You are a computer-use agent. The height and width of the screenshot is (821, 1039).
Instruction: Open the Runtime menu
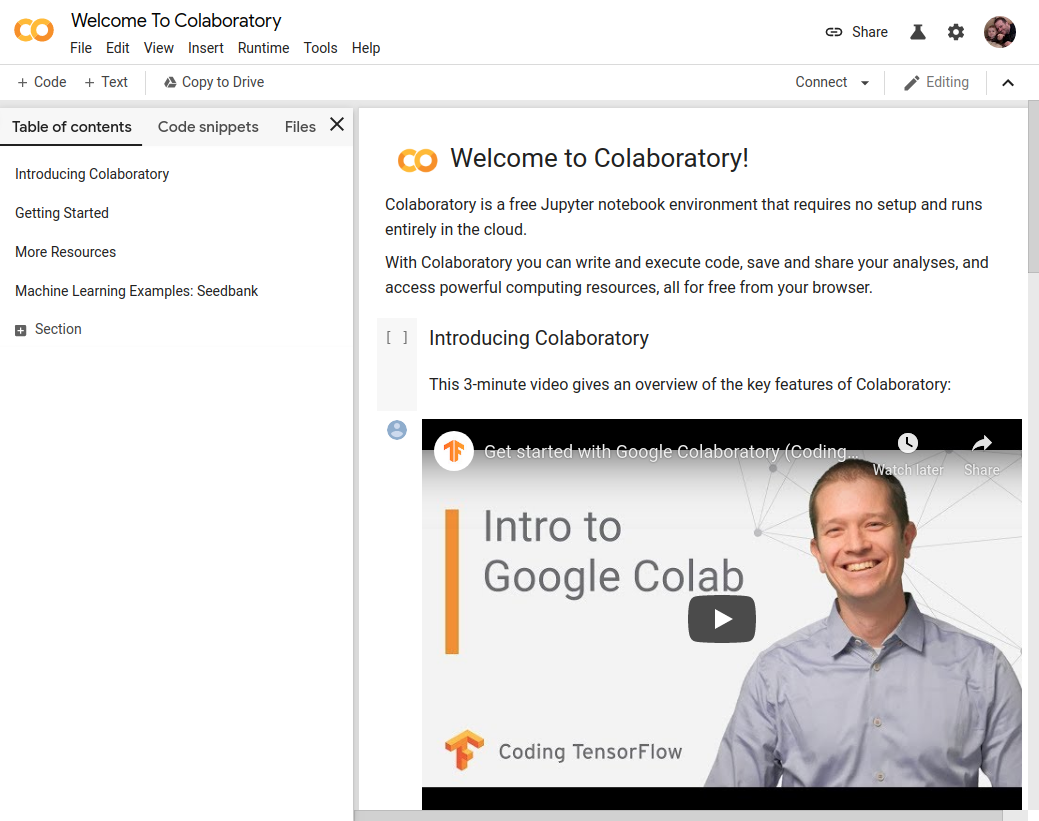tap(263, 48)
